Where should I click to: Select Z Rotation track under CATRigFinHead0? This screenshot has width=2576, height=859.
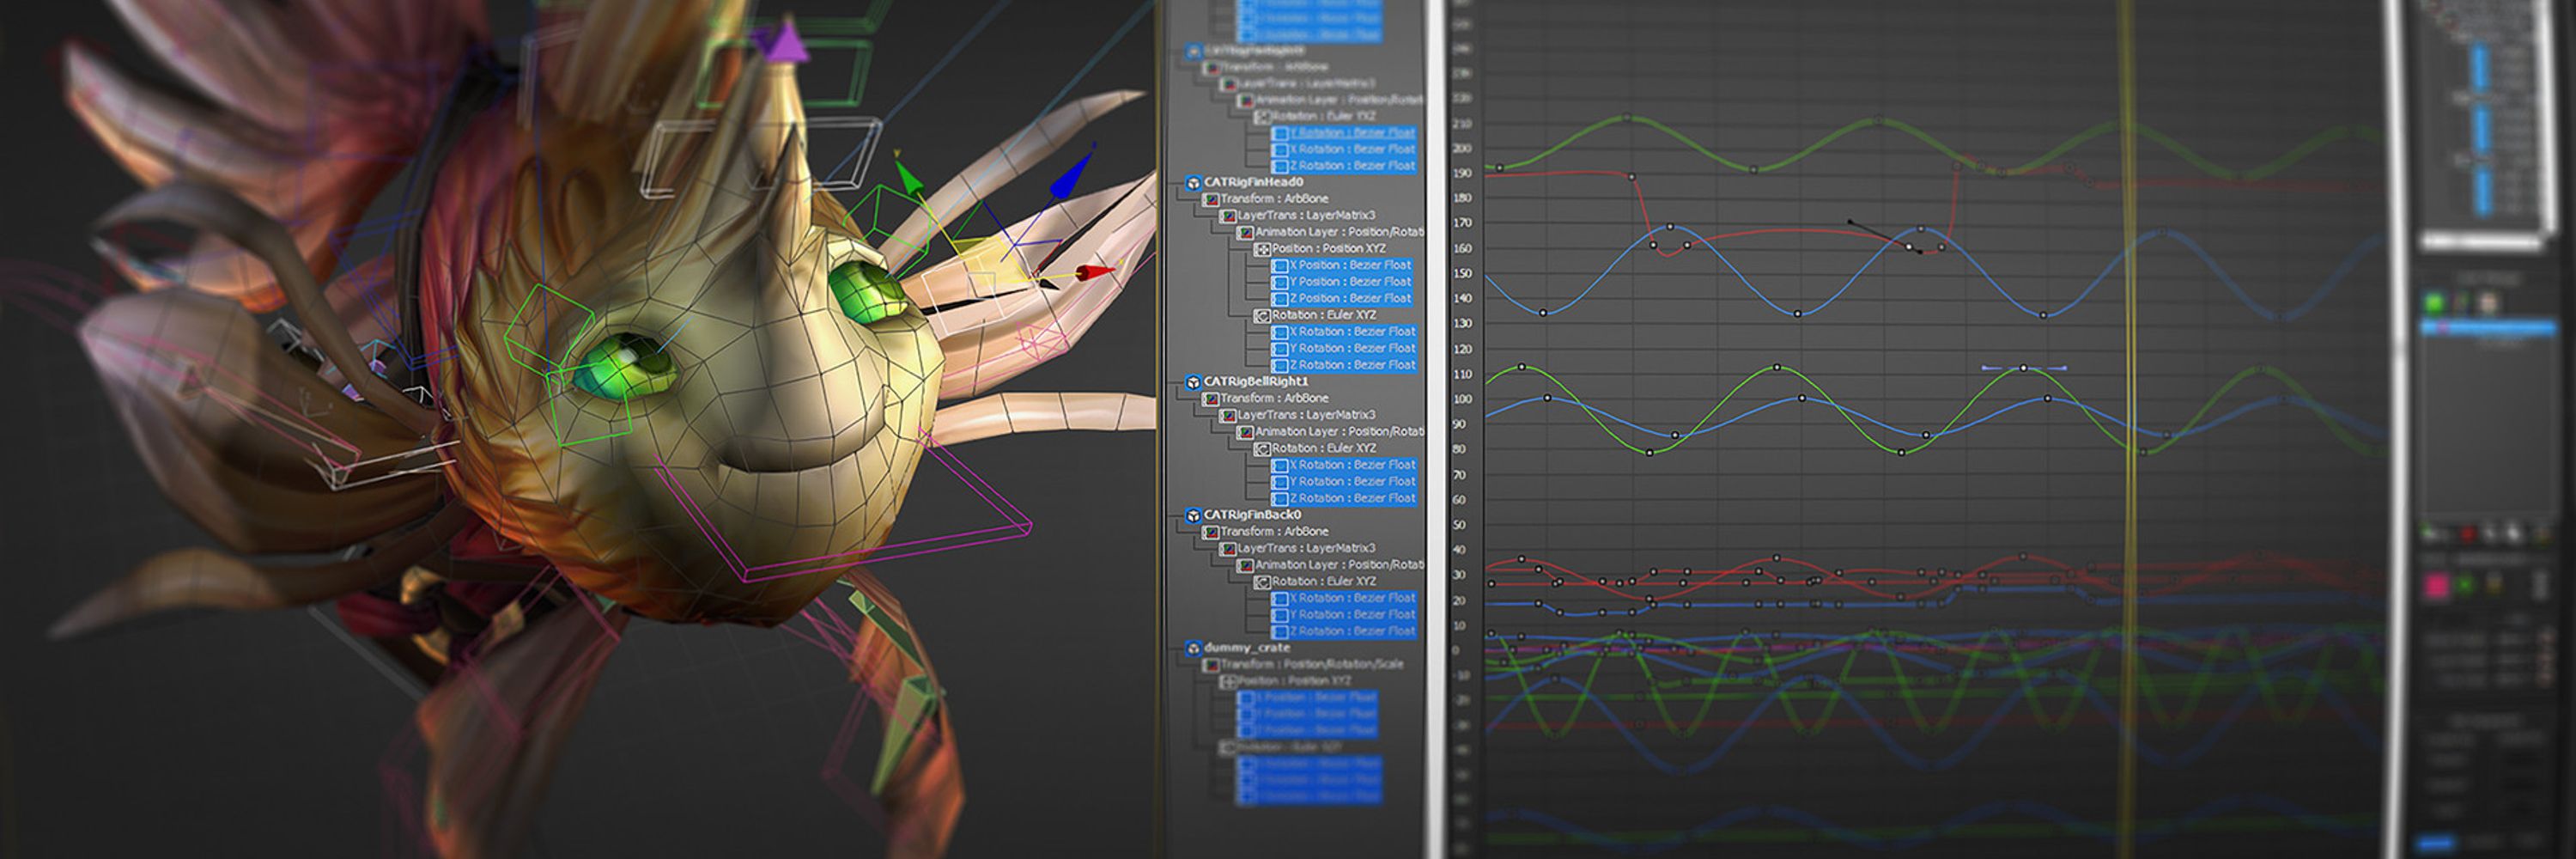point(1344,365)
